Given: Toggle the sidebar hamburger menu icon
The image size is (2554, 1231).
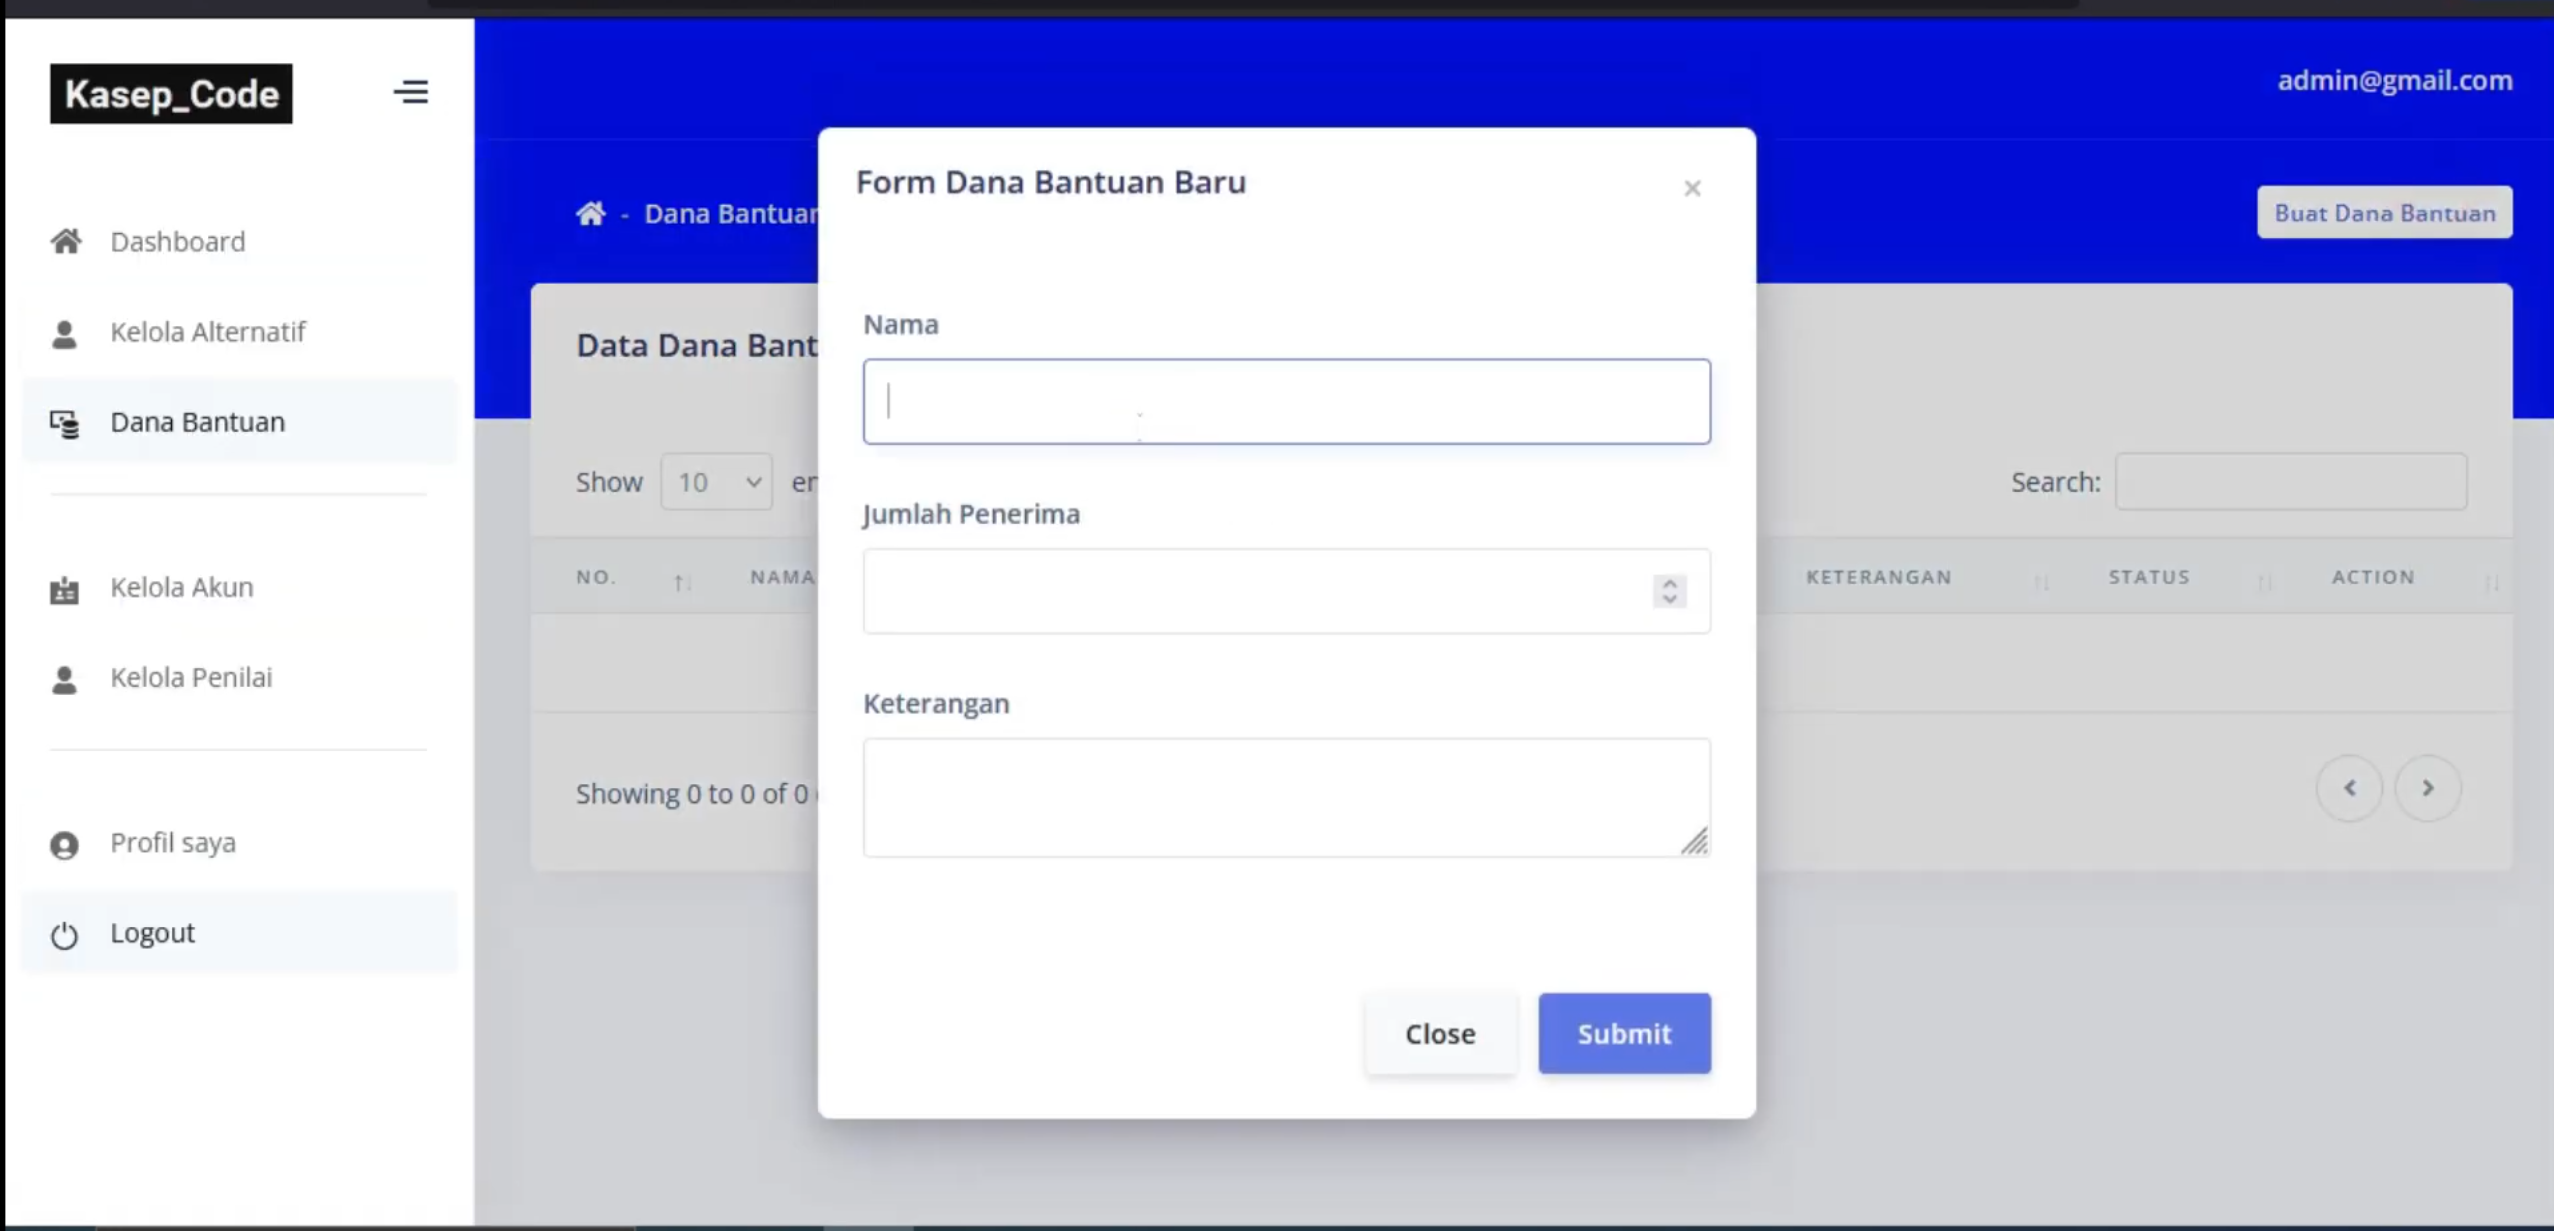Looking at the screenshot, I should click(x=410, y=92).
